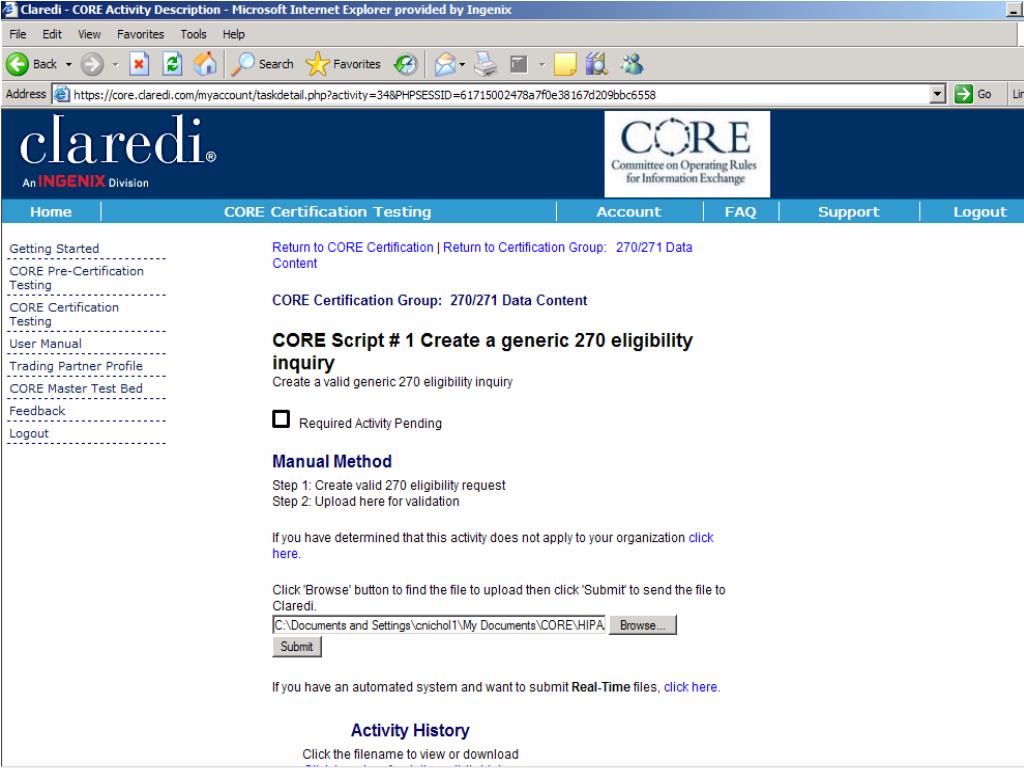Click 'CORE Certification Group: 270/271 Data Content' heading
Viewport: 1024px width, 768px height.
[430, 300]
